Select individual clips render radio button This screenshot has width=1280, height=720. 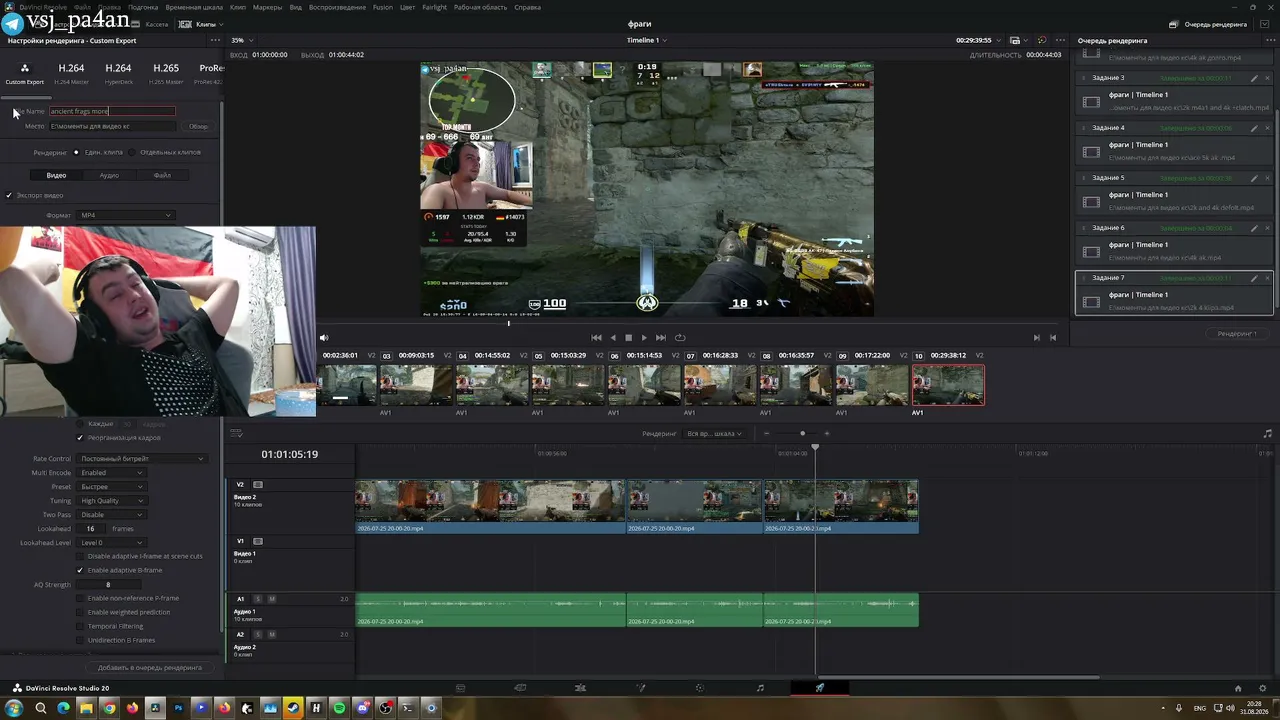tap(132, 152)
